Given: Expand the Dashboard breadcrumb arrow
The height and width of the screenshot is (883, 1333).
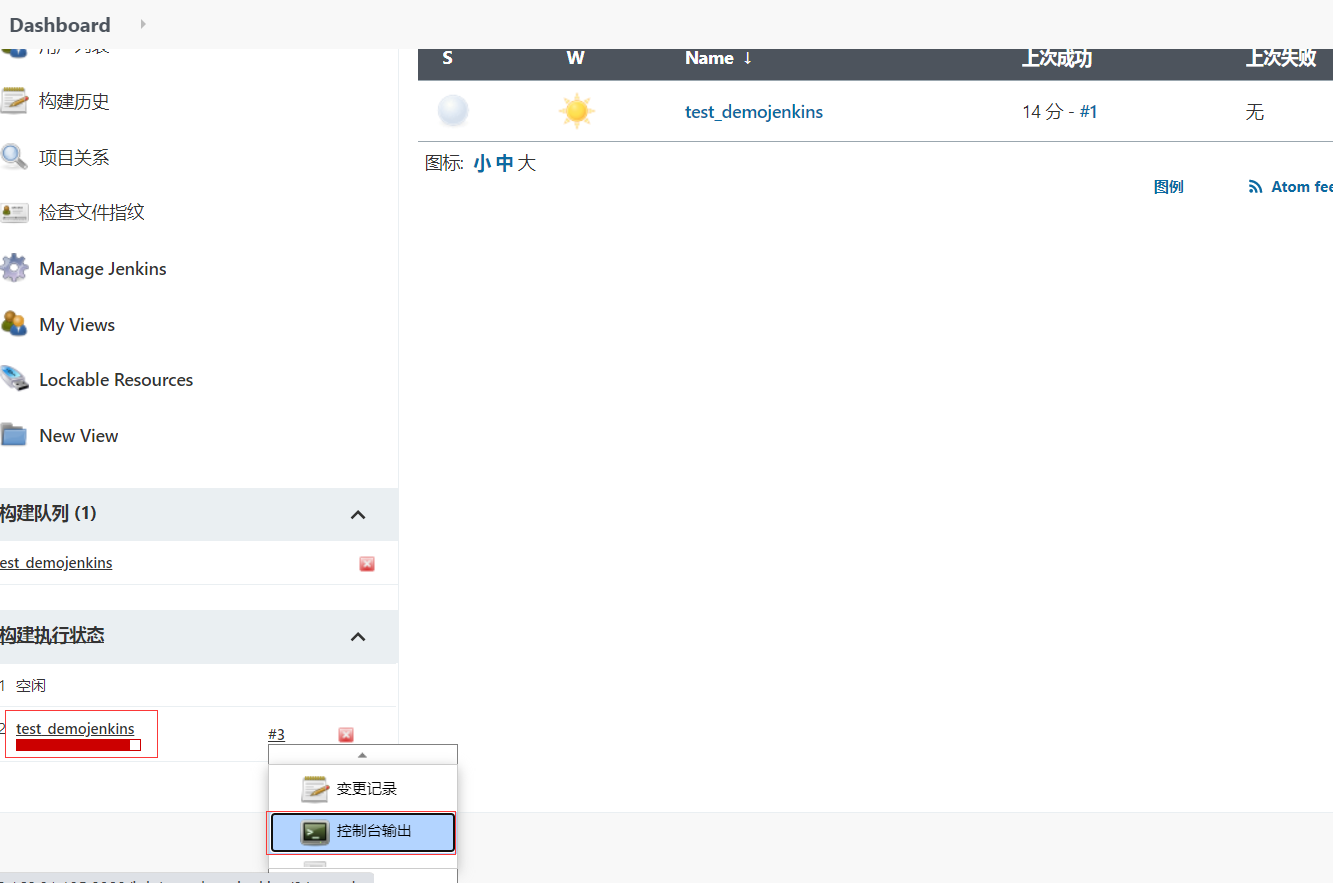Looking at the screenshot, I should pos(143,23).
